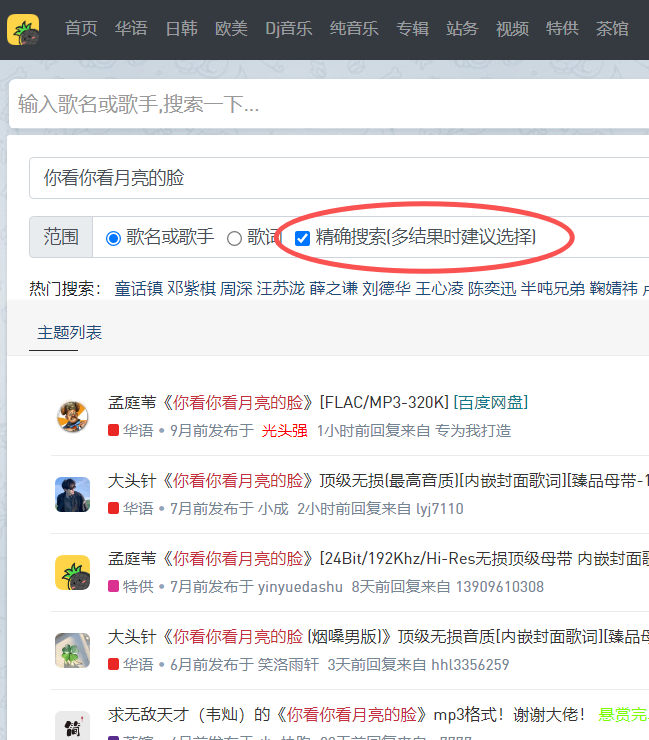Viewport: 649px width, 740px height.
Task: Open the 百度网盘 link in first thread
Action: click(x=490, y=403)
